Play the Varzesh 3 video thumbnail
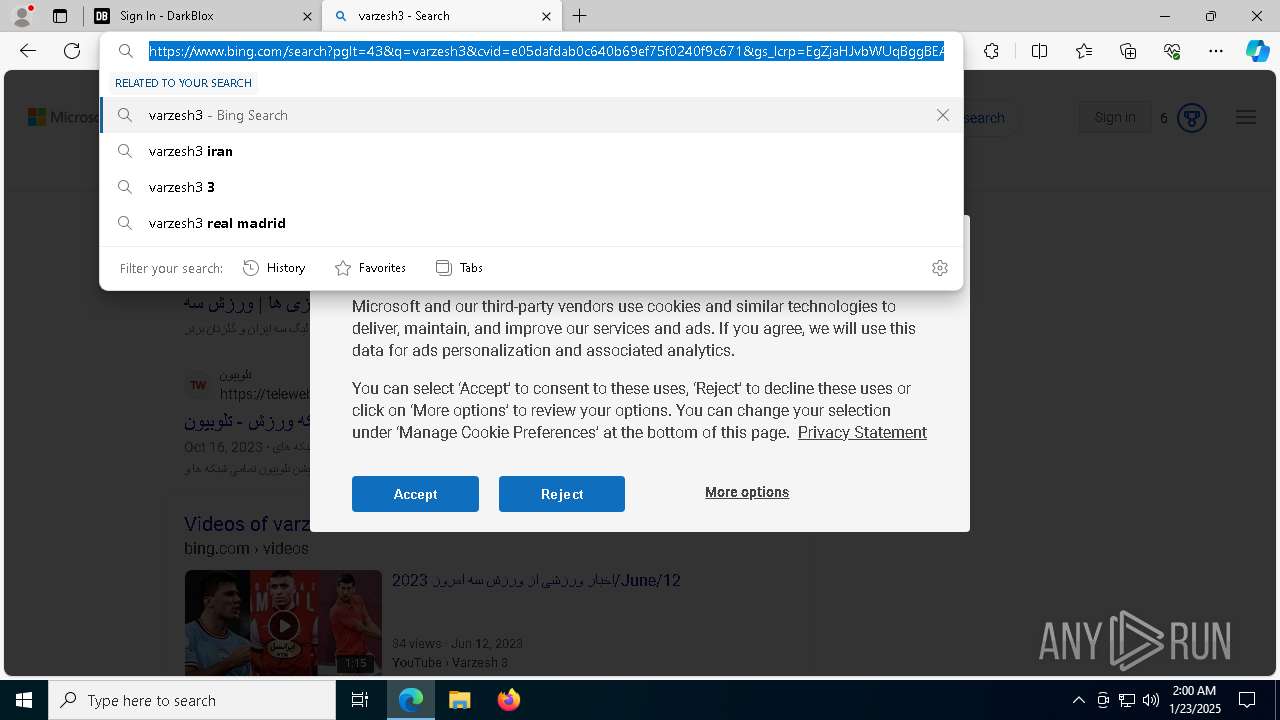This screenshot has height=720, width=1280. click(x=283, y=622)
